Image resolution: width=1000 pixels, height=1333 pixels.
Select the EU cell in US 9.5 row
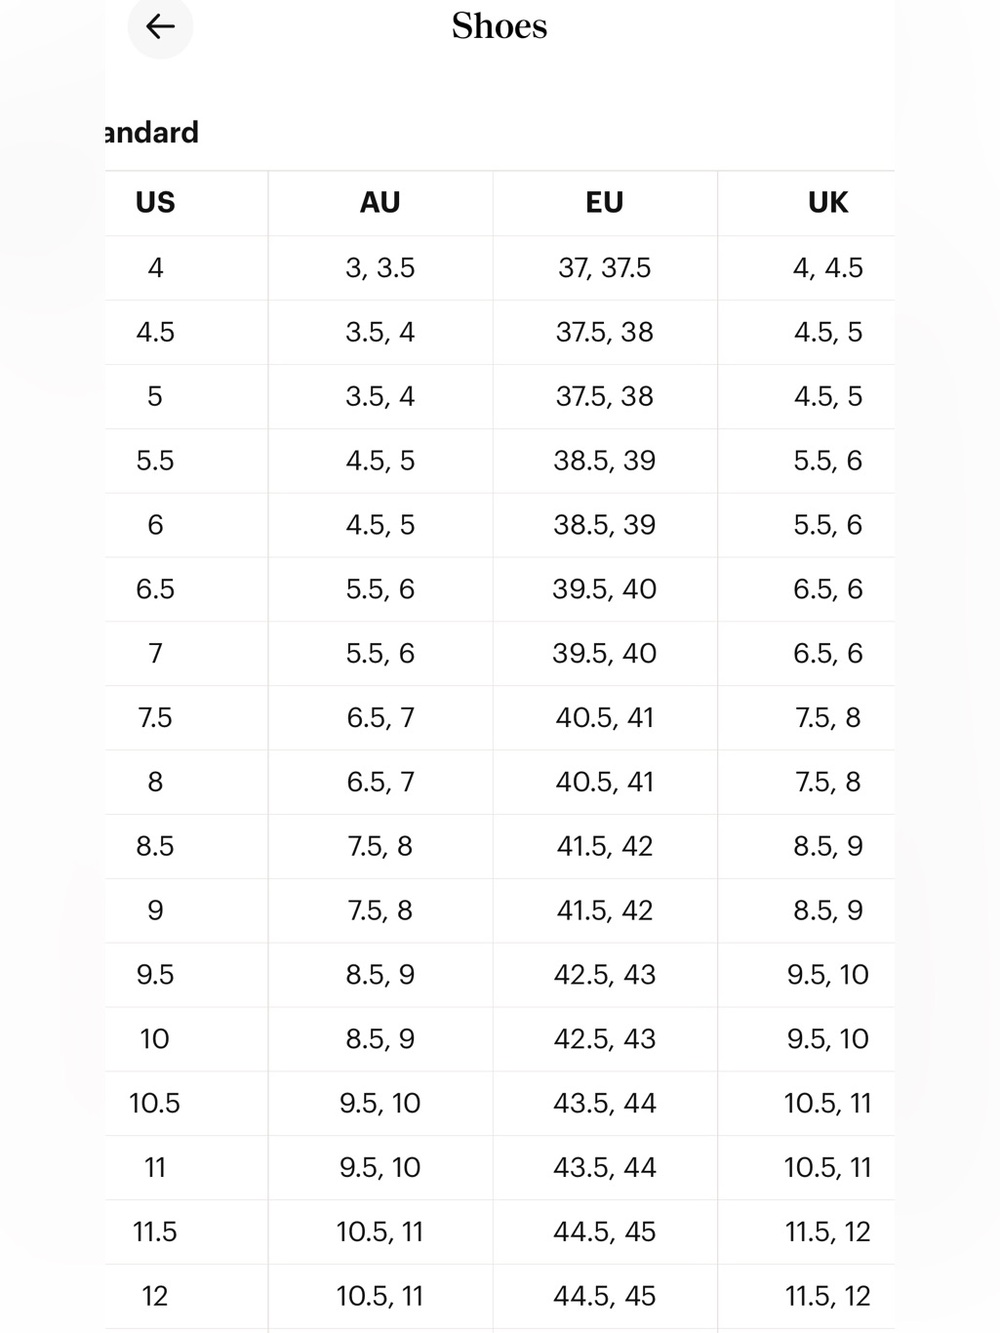click(x=604, y=975)
